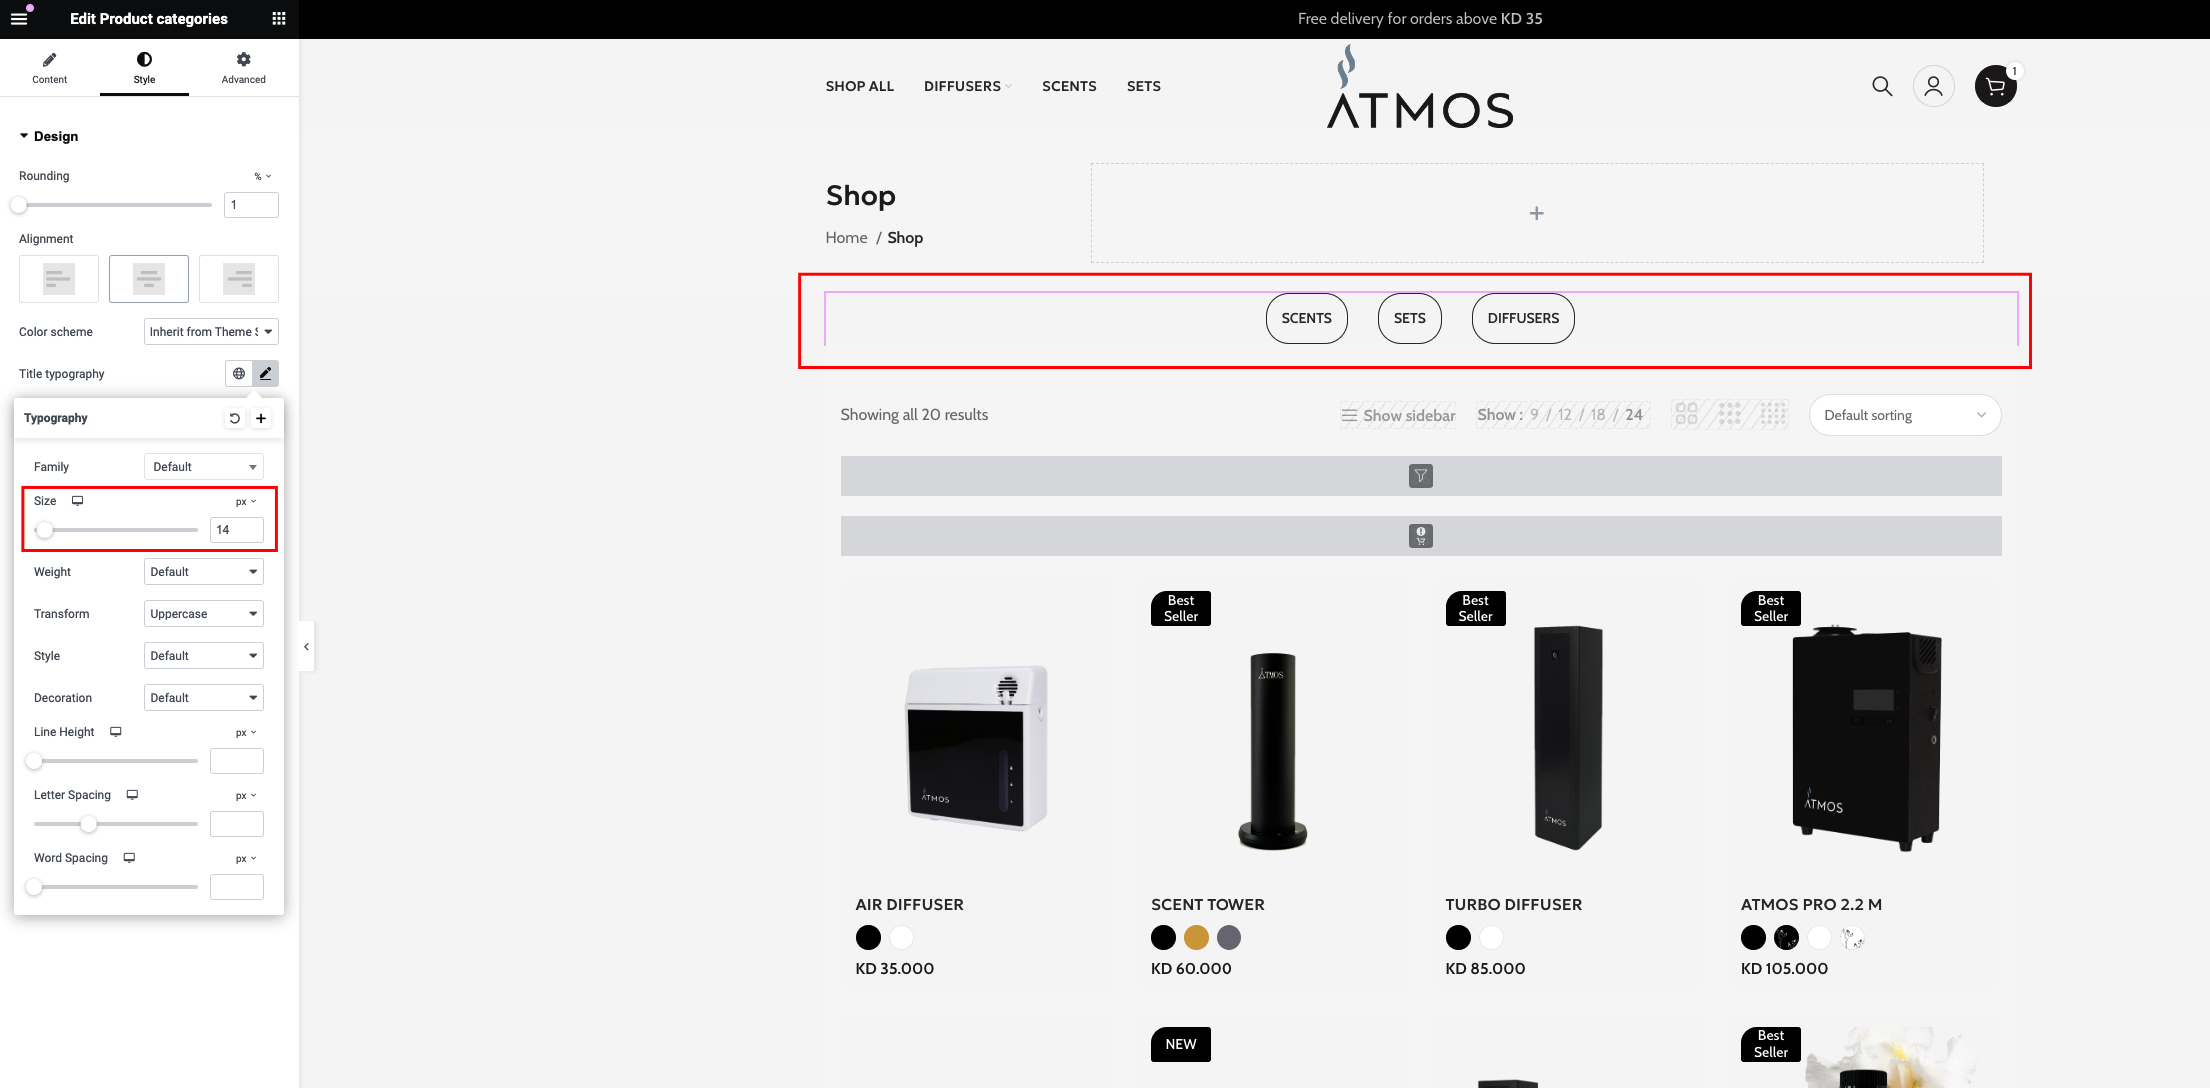Open the Default sorting dropdown
The width and height of the screenshot is (2210, 1088).
pyautogui.click(x=1905, y=415)
